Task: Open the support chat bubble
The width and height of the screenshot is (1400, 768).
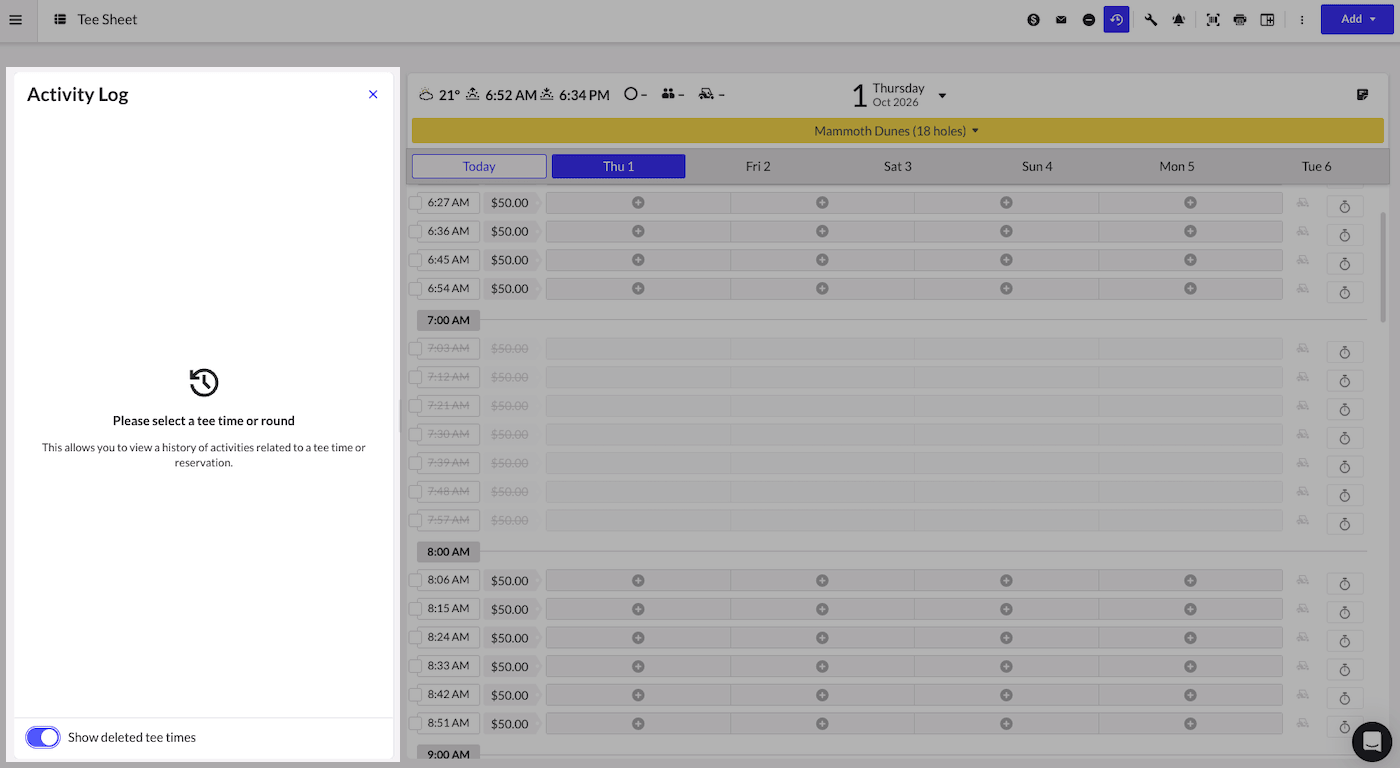Action: pos(1372,742)
